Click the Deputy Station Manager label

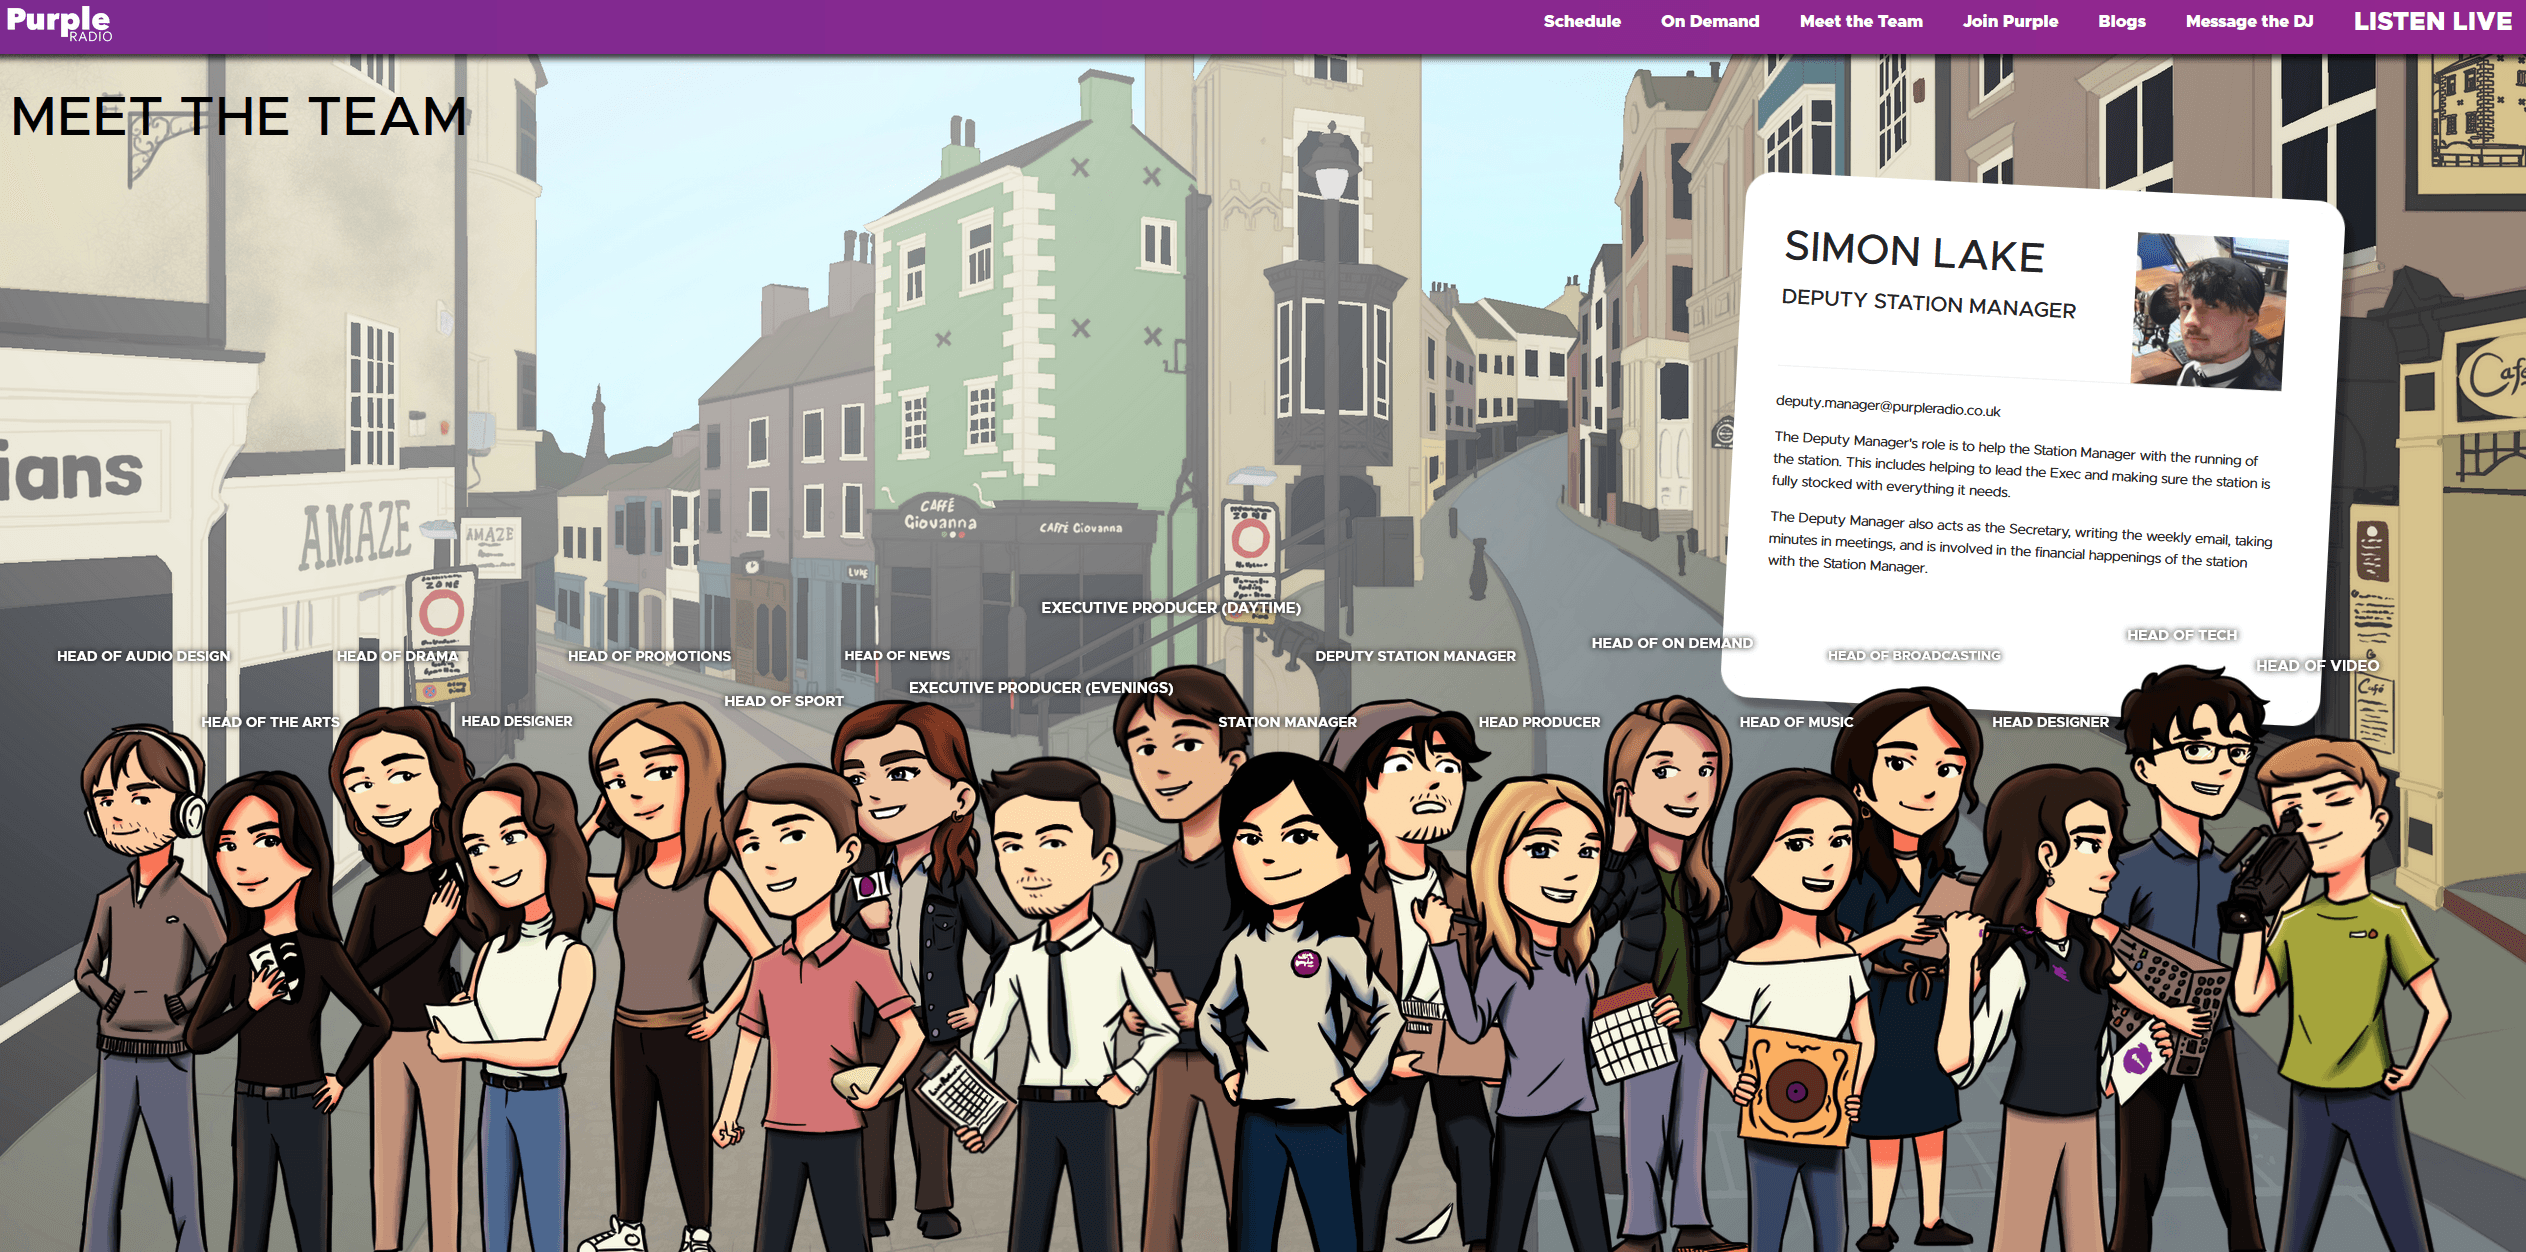coord(1415,656)
